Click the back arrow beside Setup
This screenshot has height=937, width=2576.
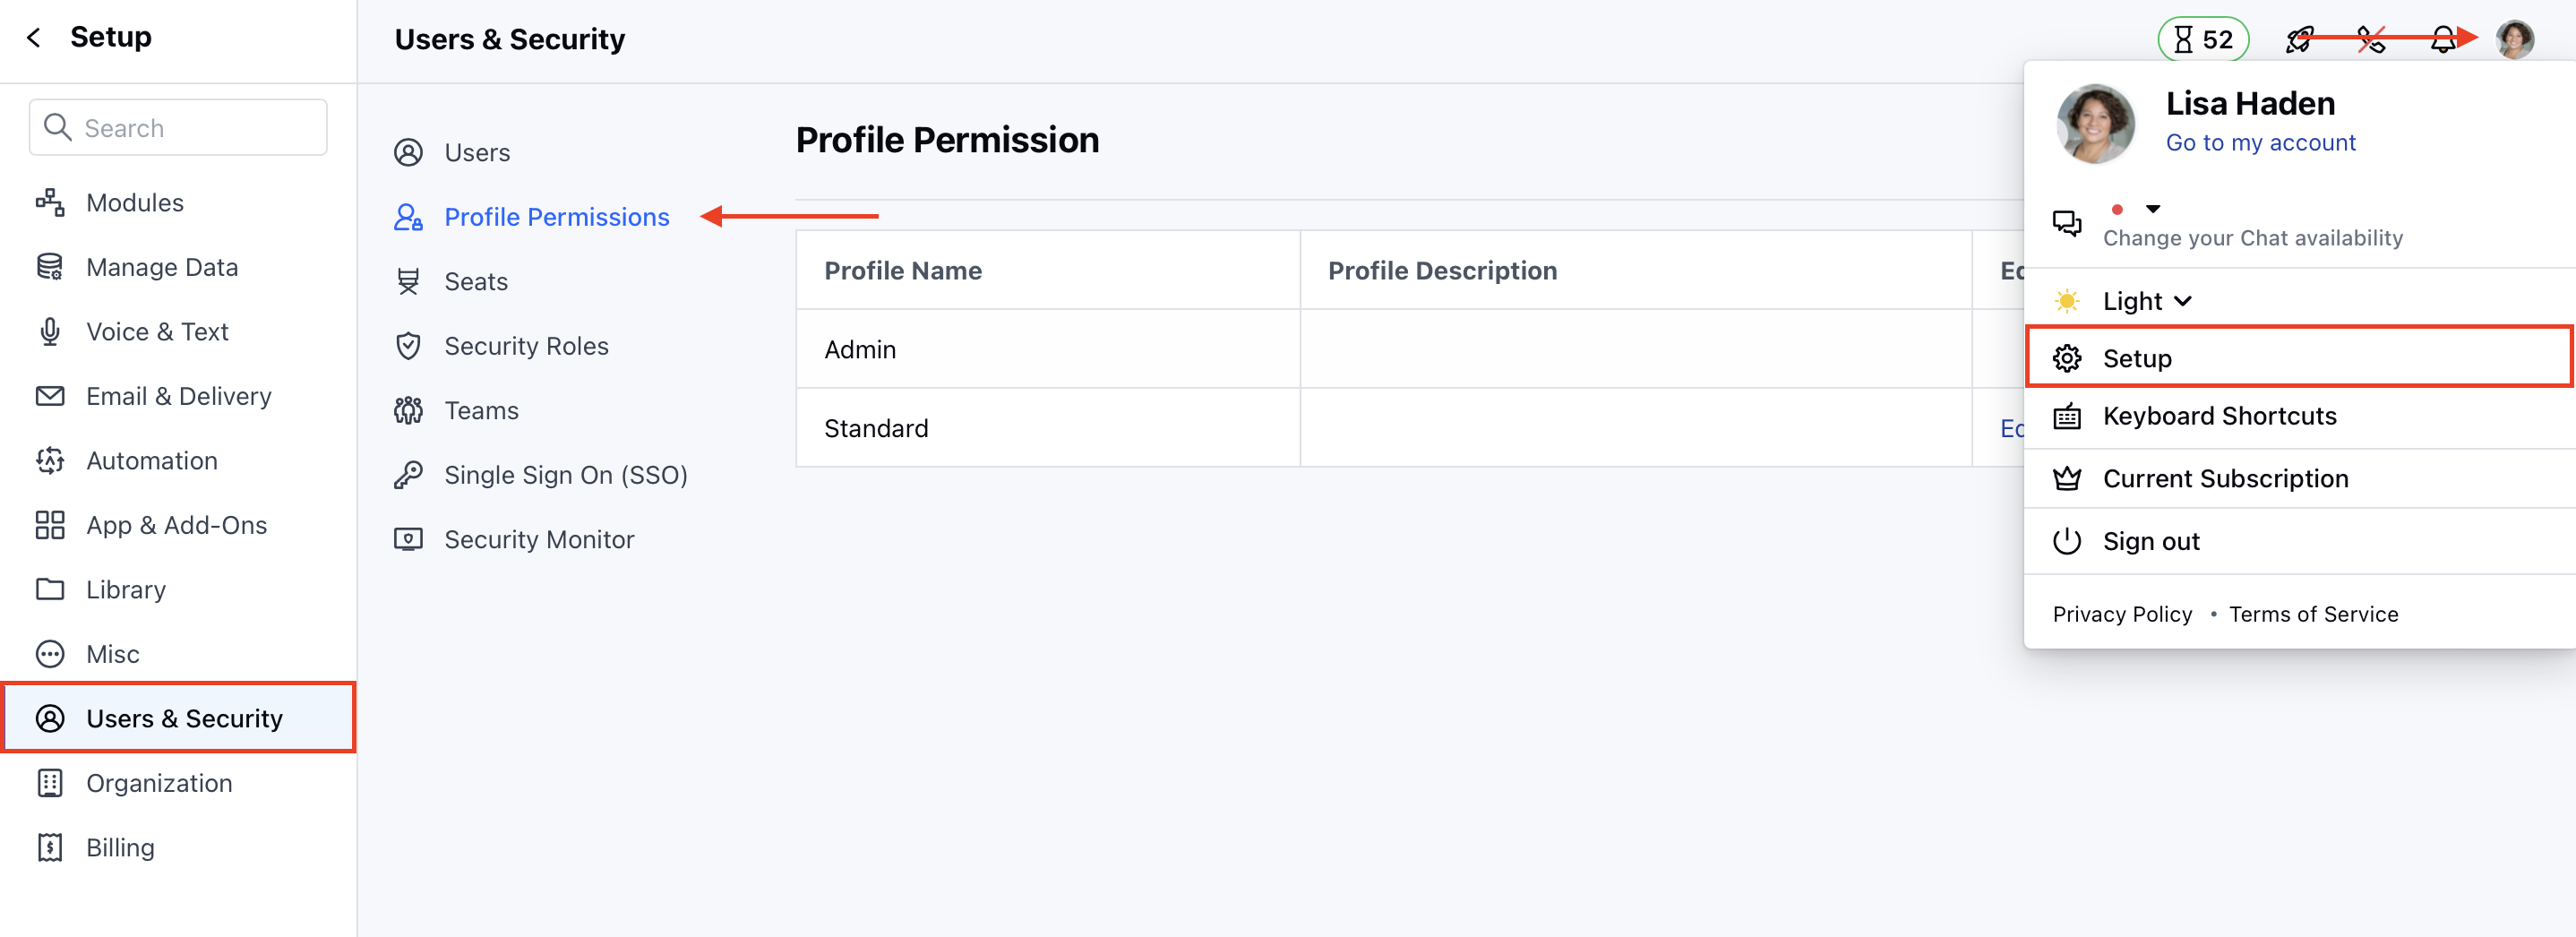click(x=34, y=38)
